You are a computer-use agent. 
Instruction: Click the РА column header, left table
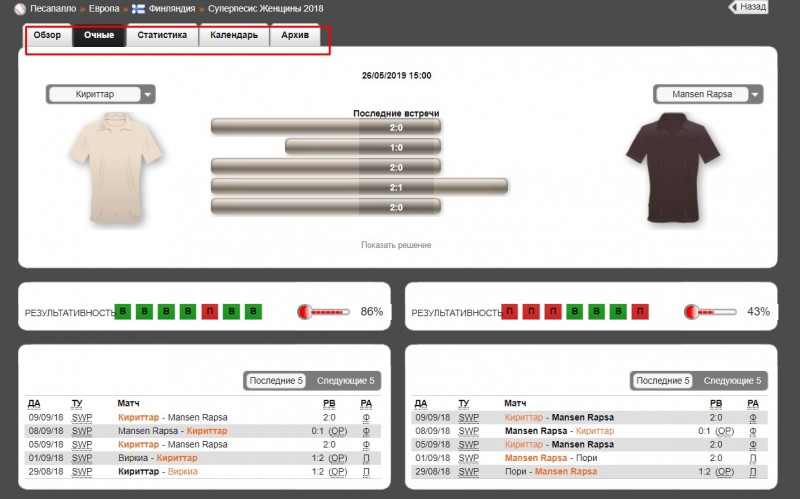point(366,404)
